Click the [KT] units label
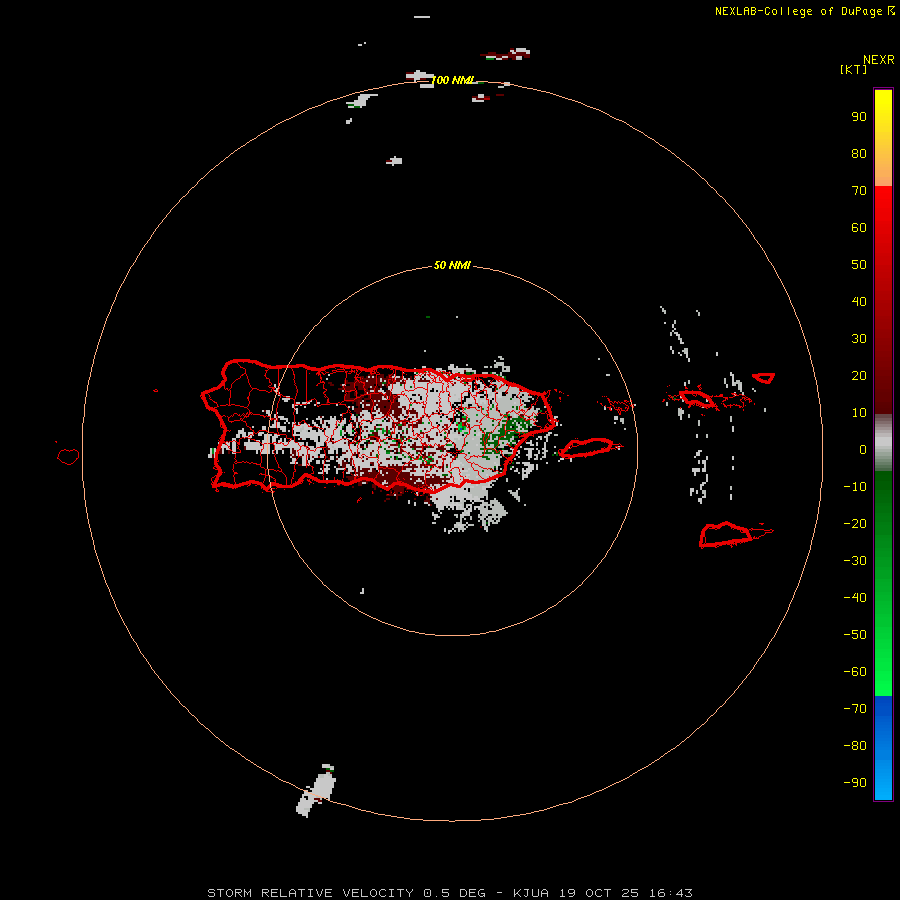The height and width of the screenshot is (900, 900). pyautogui.click(x=853, y=69)
